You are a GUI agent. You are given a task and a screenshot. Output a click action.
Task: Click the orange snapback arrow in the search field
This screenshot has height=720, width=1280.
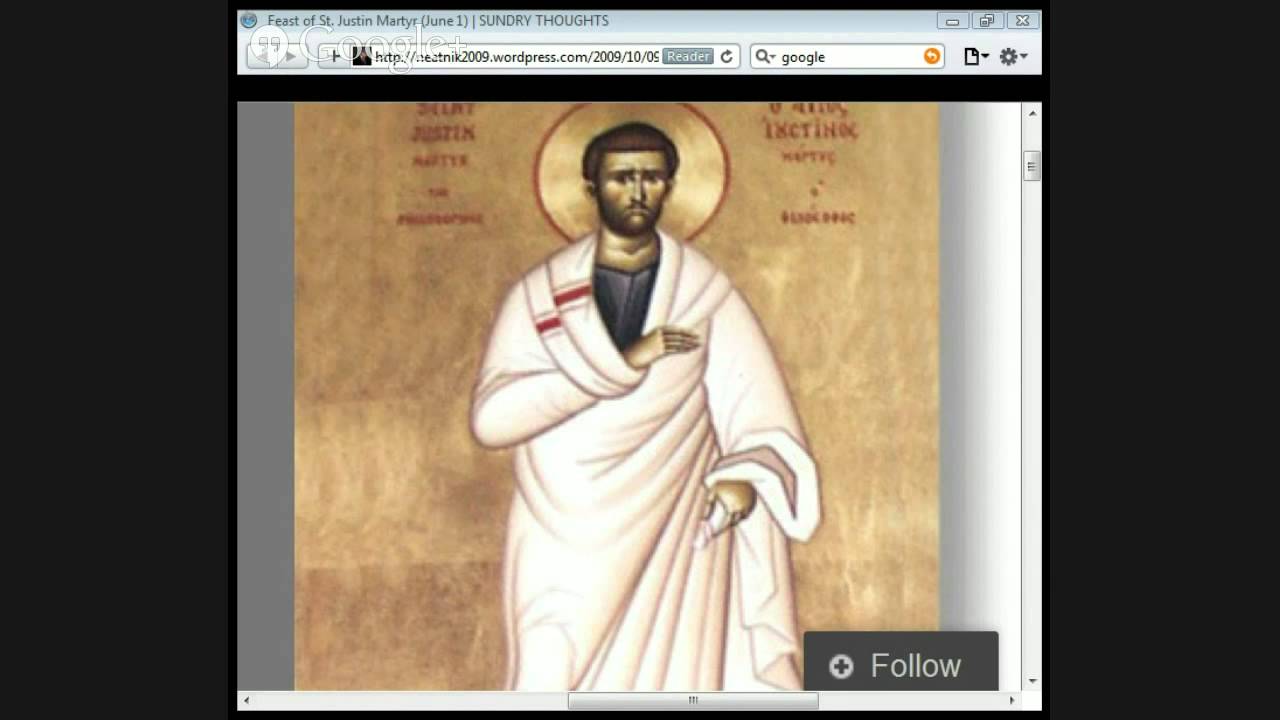[932, 57]
